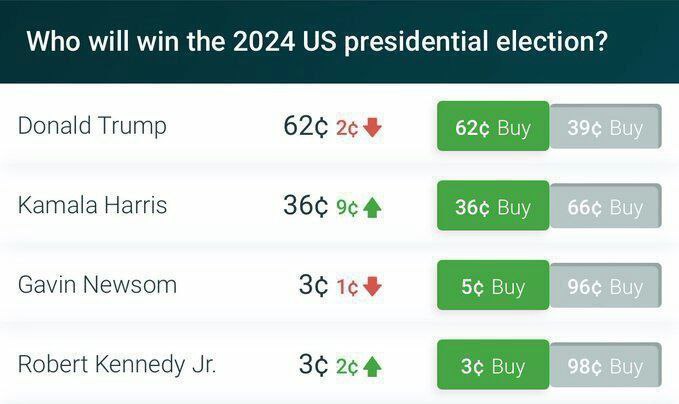The height and width of the screenshot is (404, 679).
Task: Buy Gavin Newsom No at 96¢
Action: (x=605, y=286)
